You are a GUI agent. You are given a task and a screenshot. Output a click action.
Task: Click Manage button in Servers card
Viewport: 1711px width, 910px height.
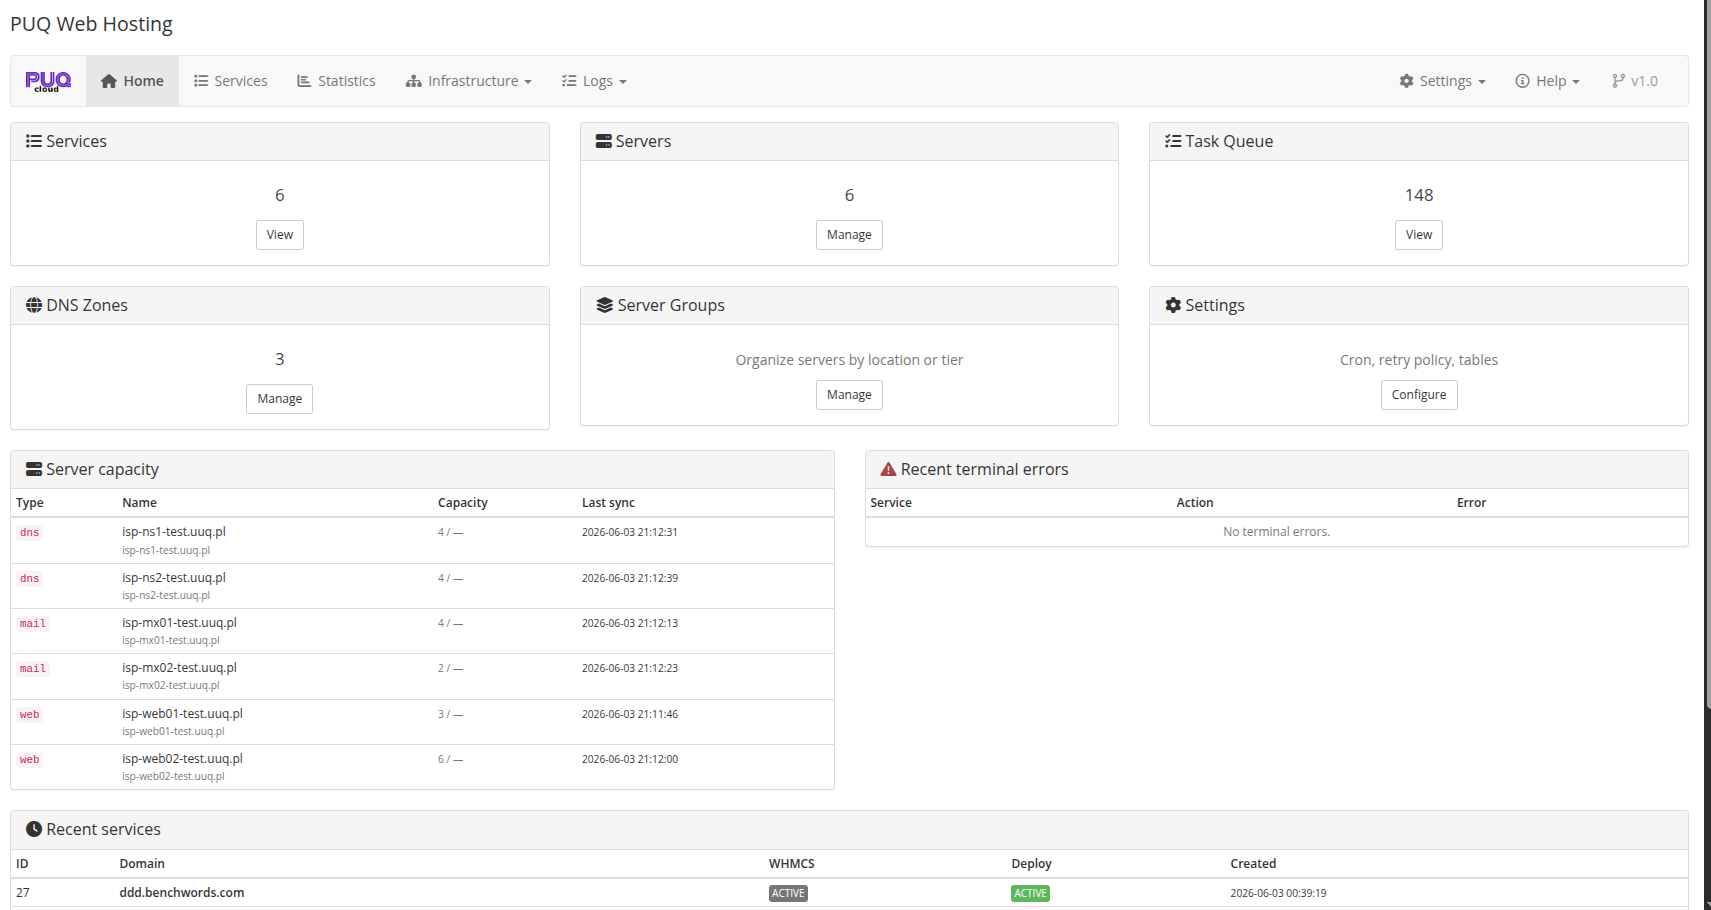(x=849, y=235)
